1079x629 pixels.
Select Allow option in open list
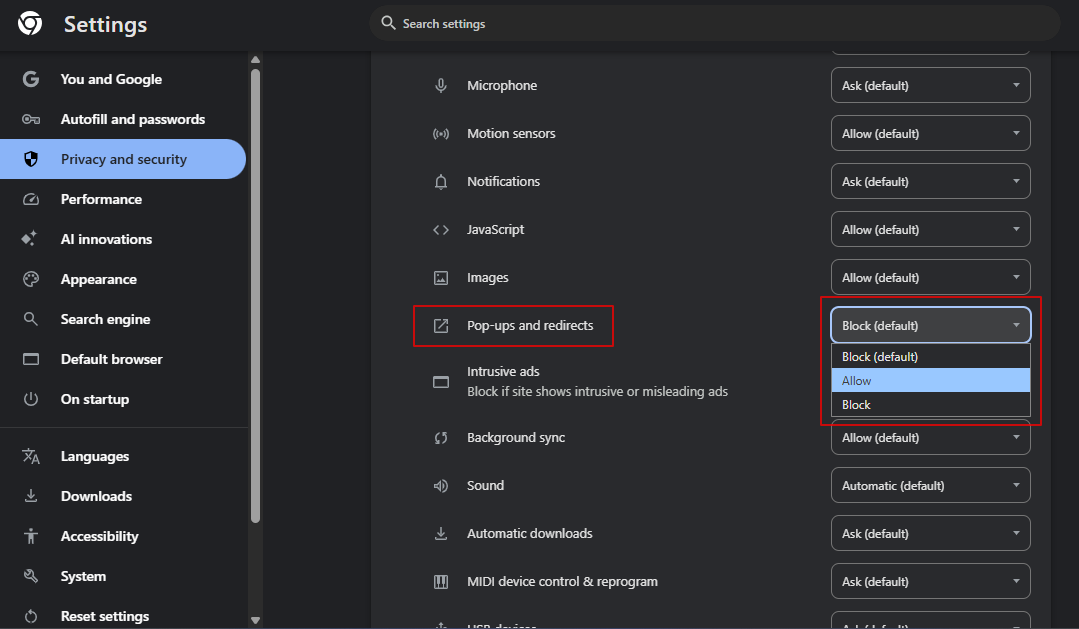(930, 381)
